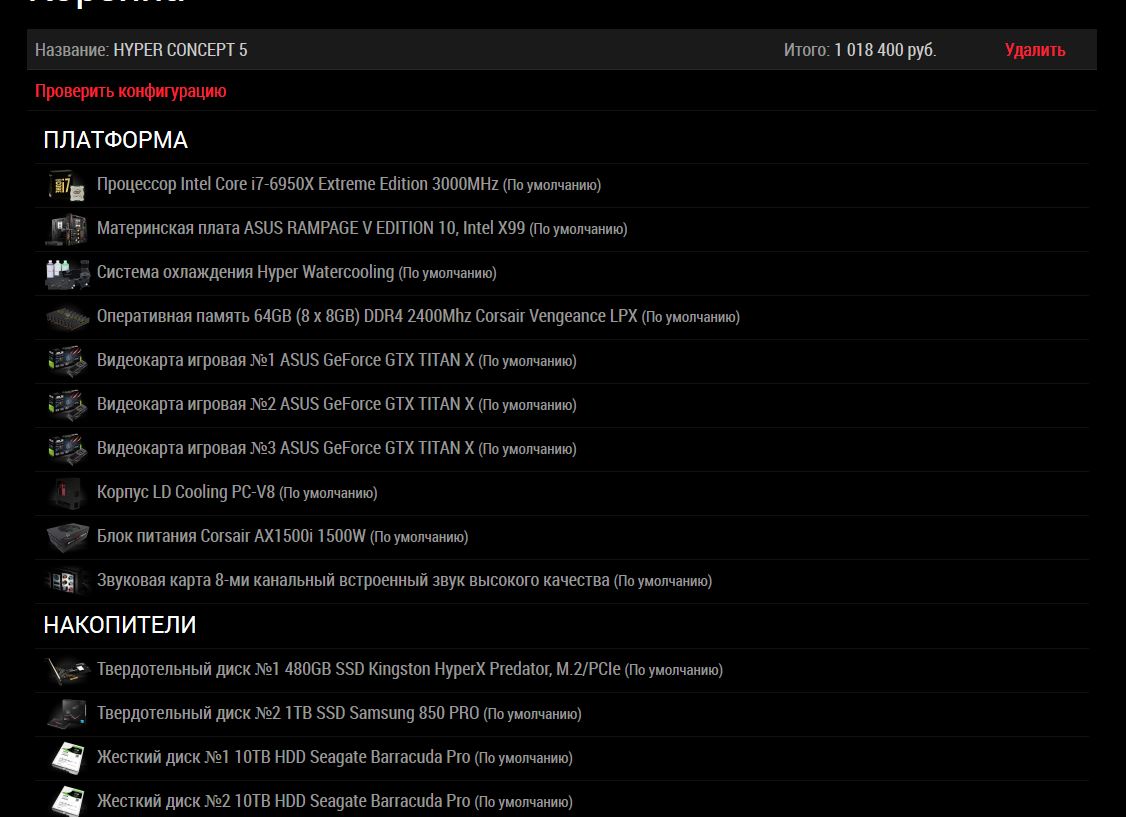Click the graphics card №1 thumbnail icon
Screen dimensions: 1126x817
point(68,361)
